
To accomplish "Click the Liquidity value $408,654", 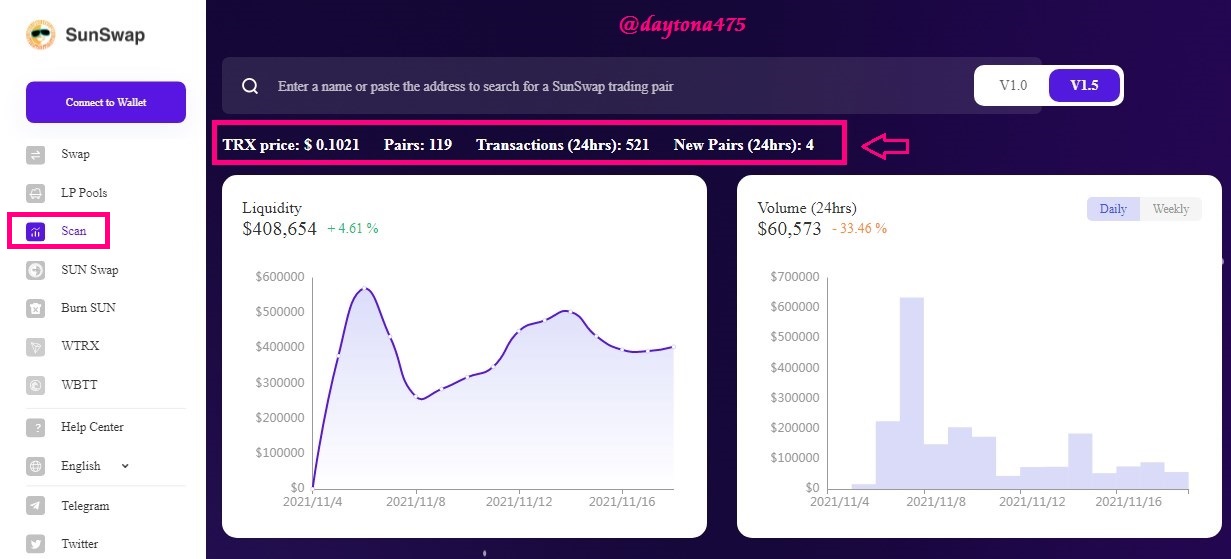I will point(279,228).
